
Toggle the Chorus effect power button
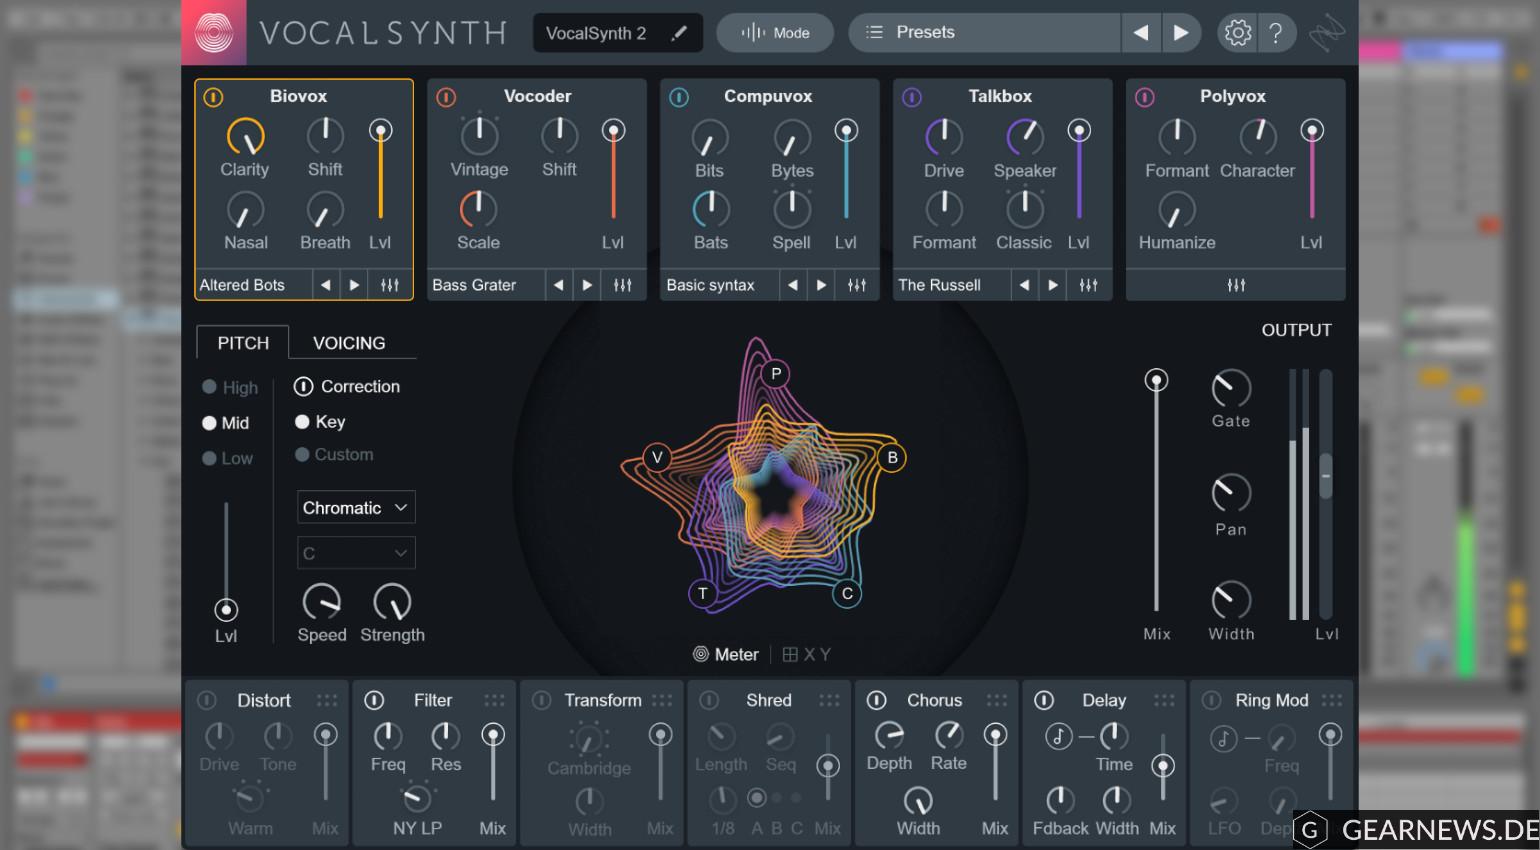click(876, 700)
